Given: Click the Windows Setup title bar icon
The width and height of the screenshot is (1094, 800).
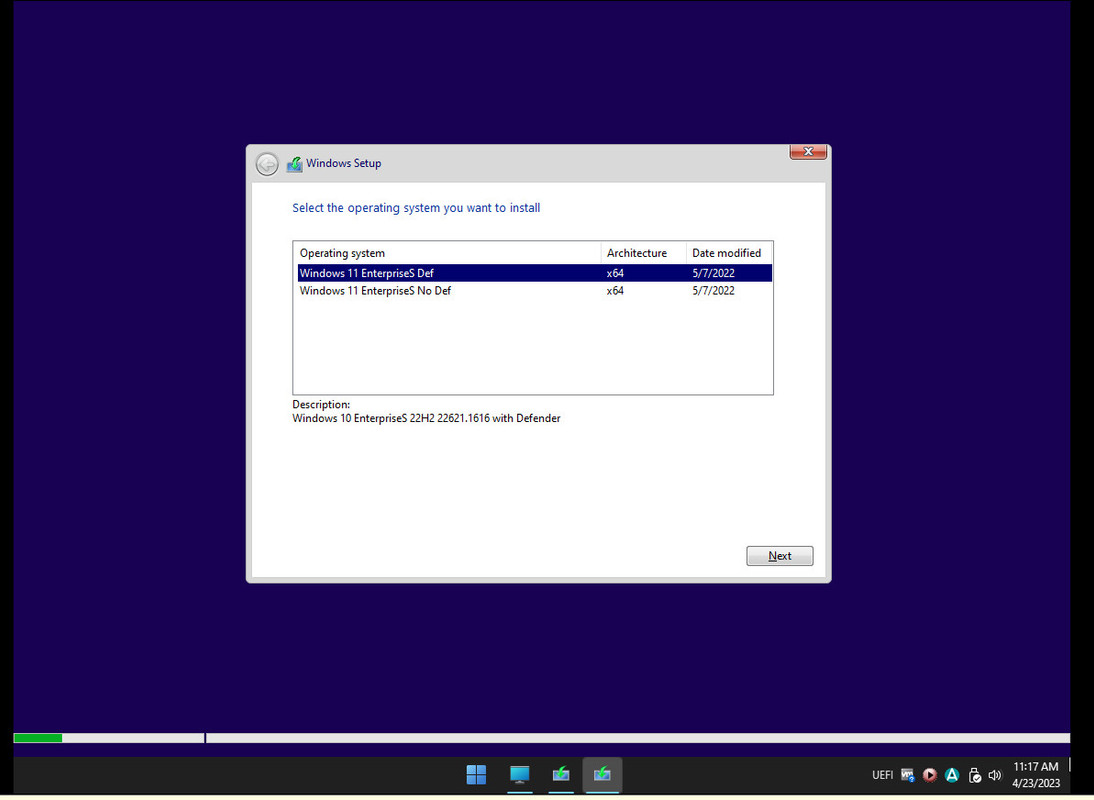Looking at the screenshot, I should coord(294,164).
